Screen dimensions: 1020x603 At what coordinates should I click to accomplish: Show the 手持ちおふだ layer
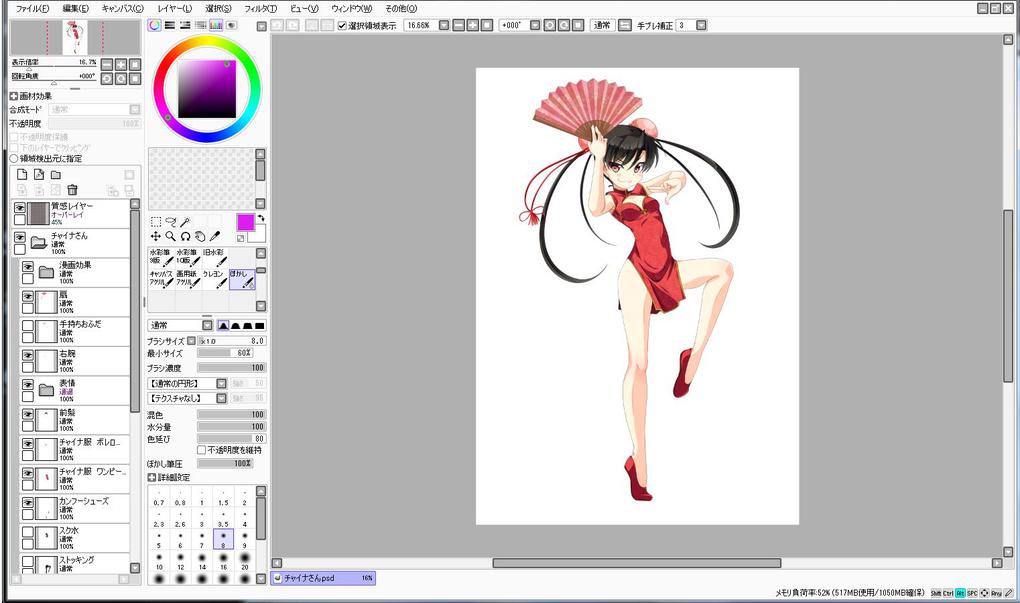coord(28,325)
